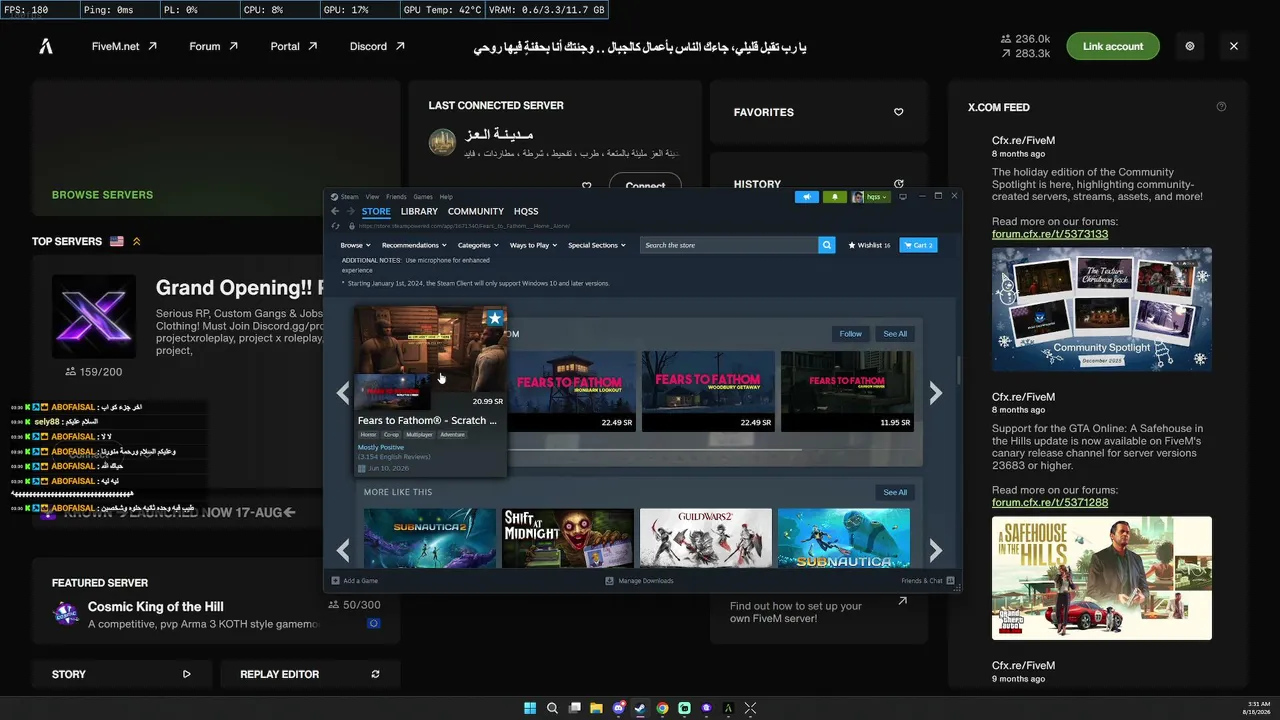This screenshot has width=1280, height=720.
Task: Open Windows taskbar Search
Action: pyautogui.click(x=552, y=708)
